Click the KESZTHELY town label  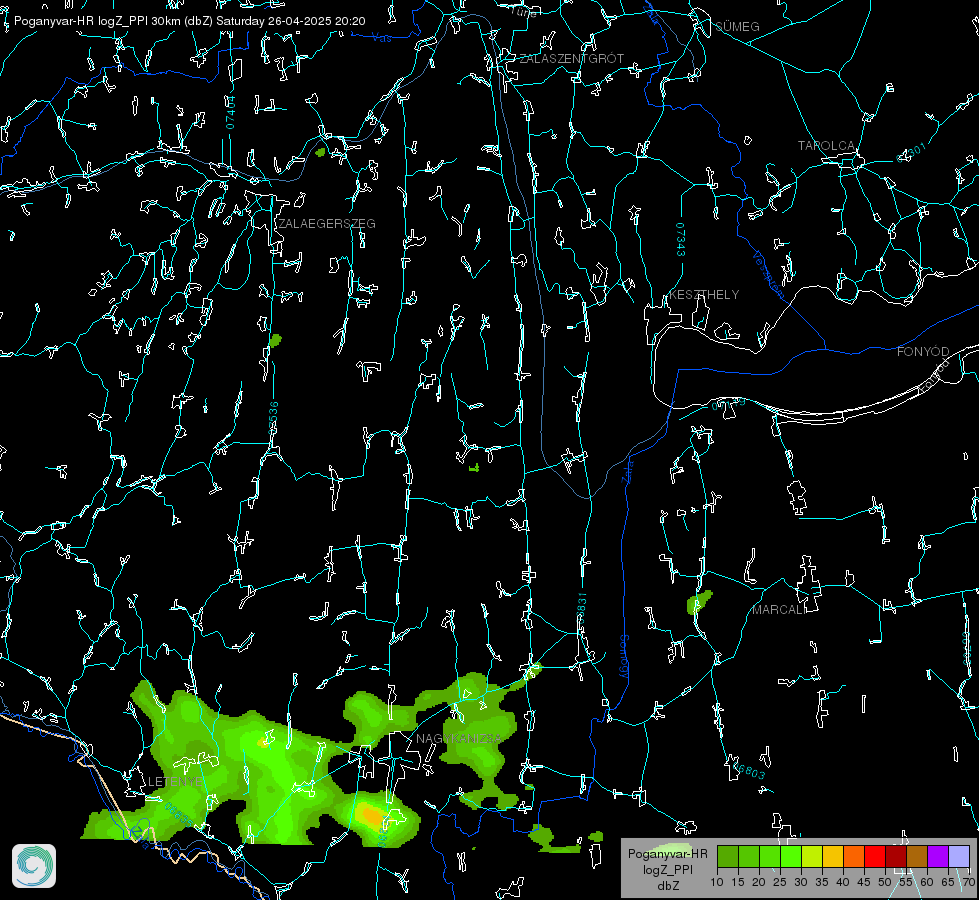coord(704,295)
